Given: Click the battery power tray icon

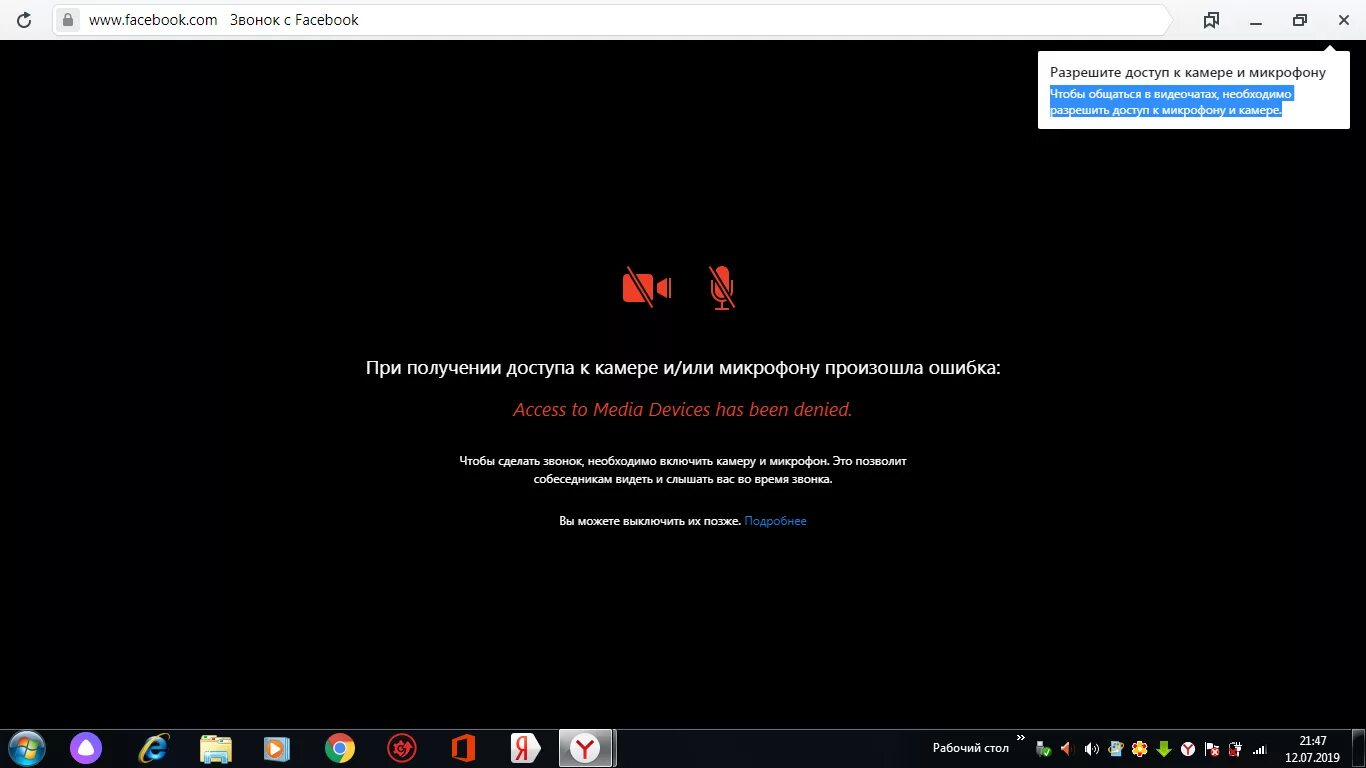Looking at the screenshot, I should point(1236,749).
